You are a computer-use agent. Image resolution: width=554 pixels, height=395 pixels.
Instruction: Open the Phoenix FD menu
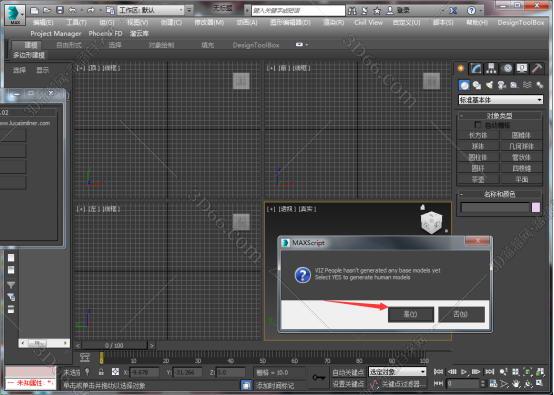click(x=105, y=34)
